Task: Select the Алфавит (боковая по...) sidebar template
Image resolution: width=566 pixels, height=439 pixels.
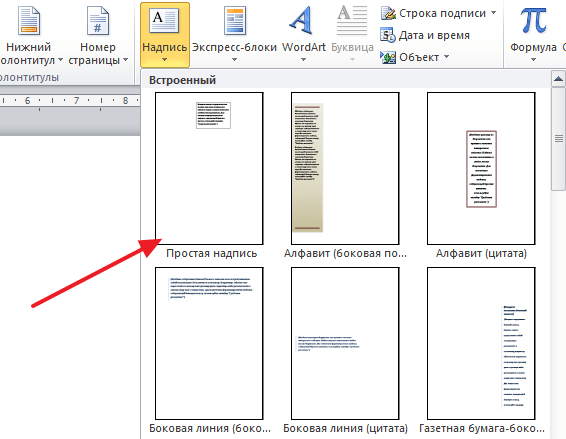Action: point(345,168)
